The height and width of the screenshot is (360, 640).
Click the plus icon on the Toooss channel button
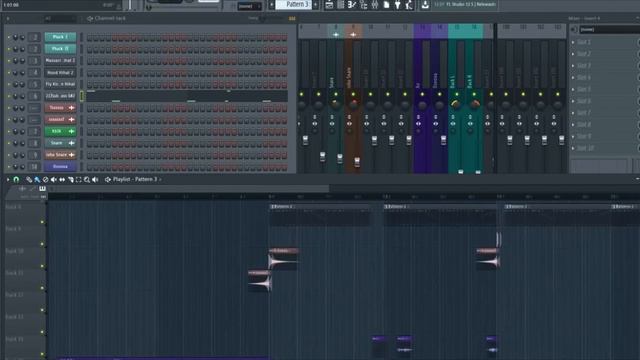click(x=71, y=108)
